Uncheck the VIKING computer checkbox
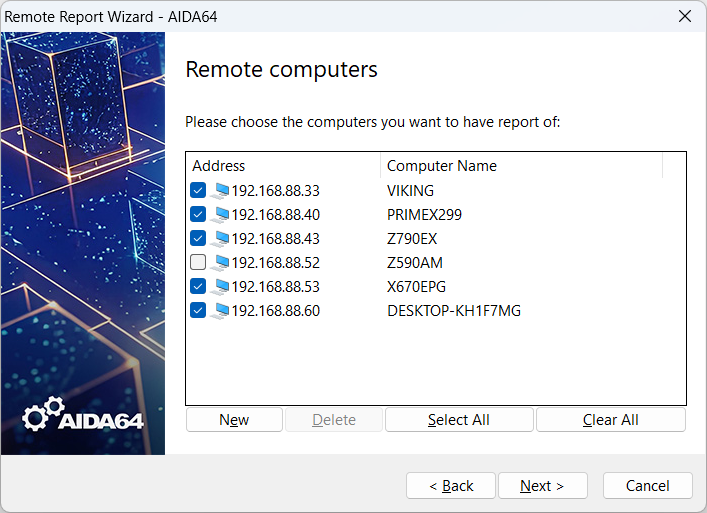This screenshot has width=707, height=513. coord(198,190)
